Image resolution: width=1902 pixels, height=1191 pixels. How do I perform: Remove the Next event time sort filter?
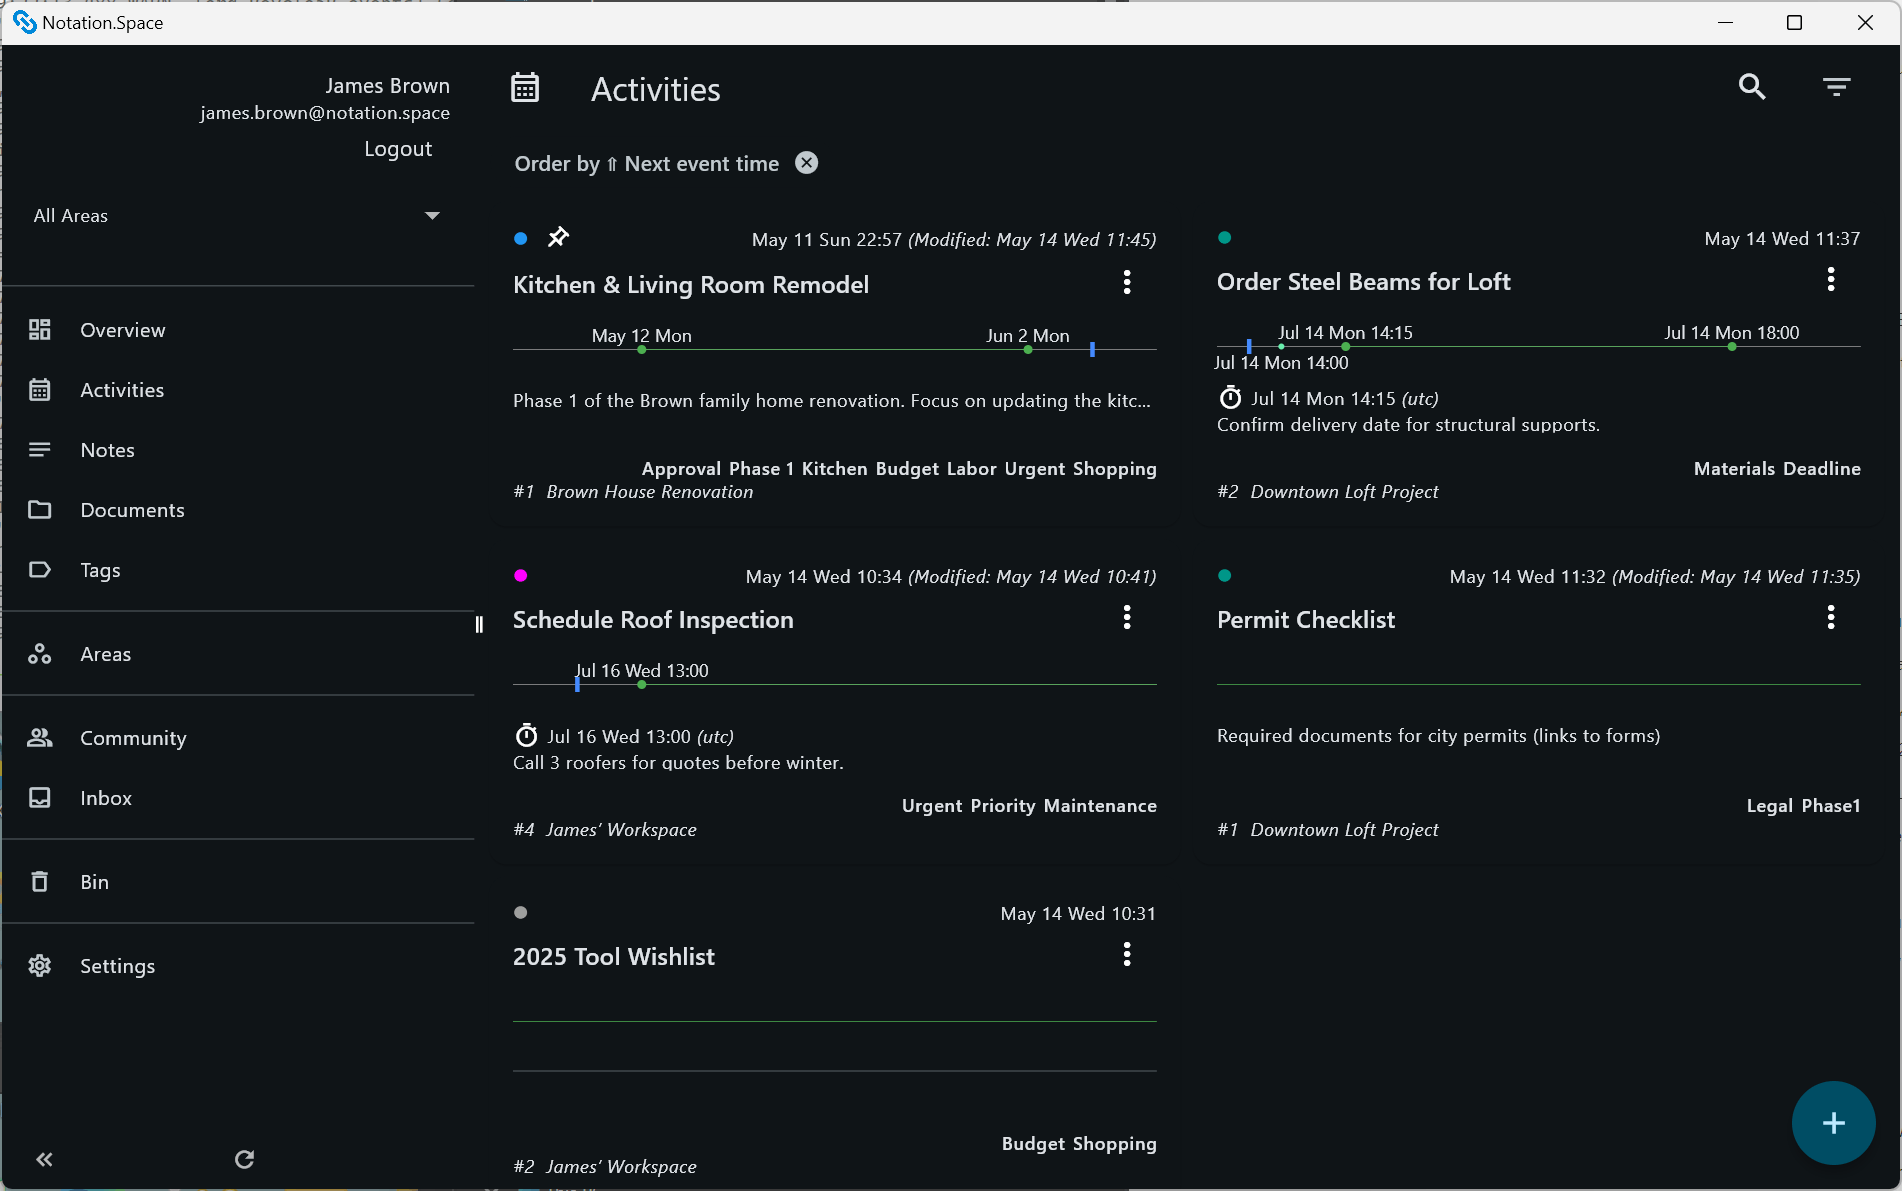pyautogui.click(x=807, y=162)
